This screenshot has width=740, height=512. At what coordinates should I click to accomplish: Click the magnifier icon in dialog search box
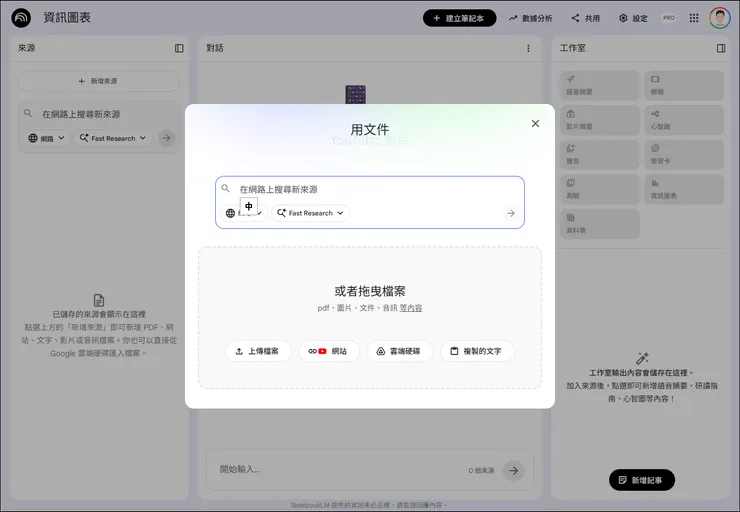pyautogui.click(x=226, y=188)
